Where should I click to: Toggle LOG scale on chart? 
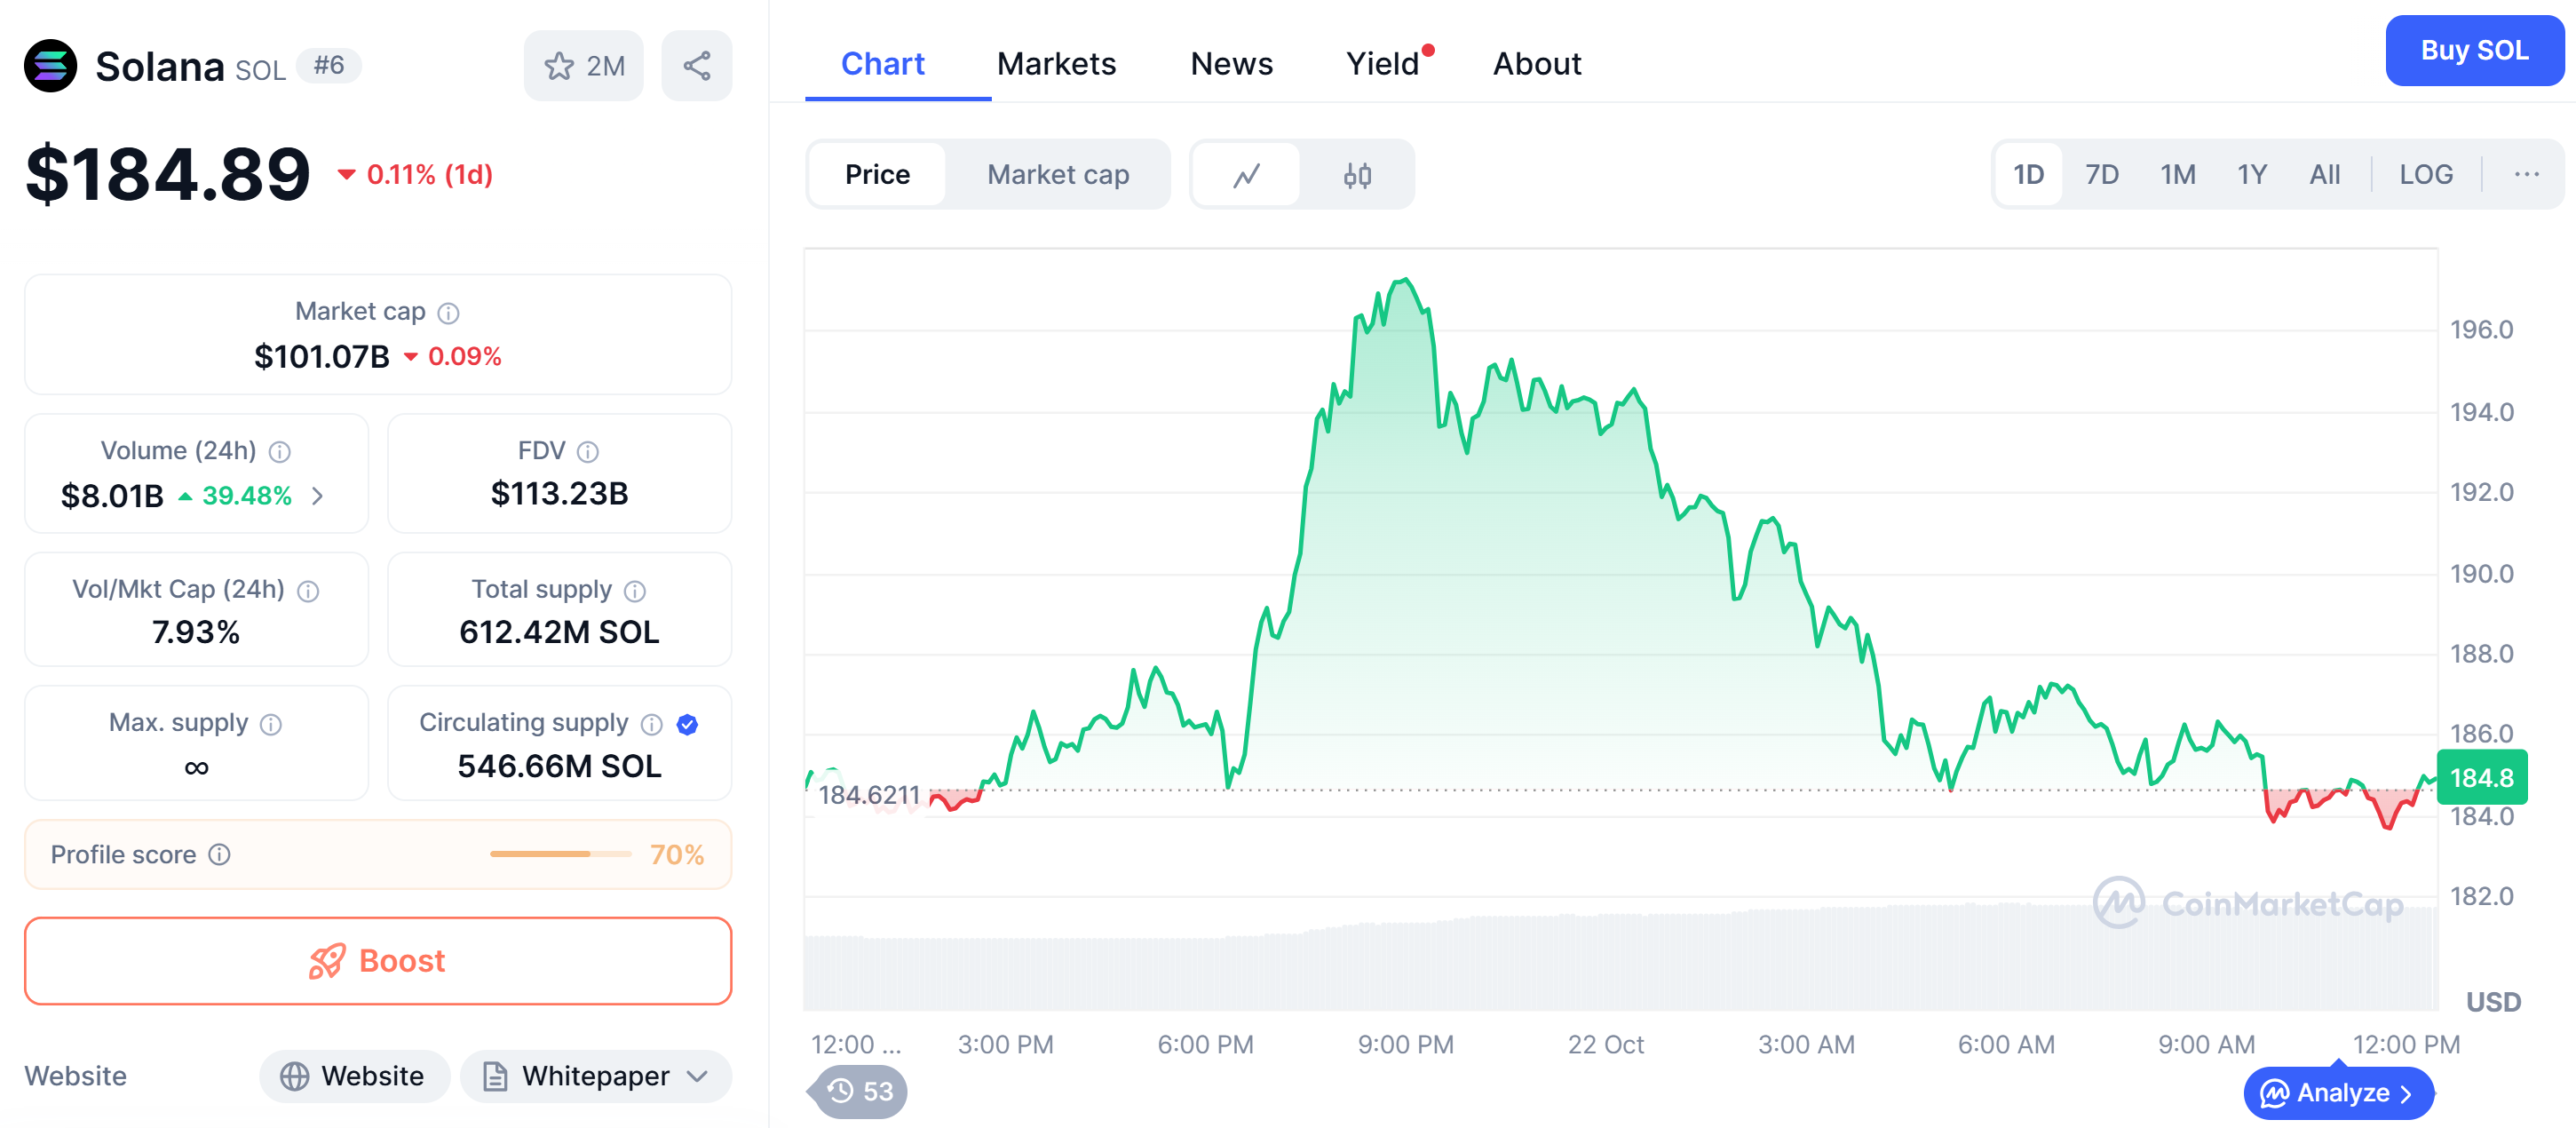2425,175
